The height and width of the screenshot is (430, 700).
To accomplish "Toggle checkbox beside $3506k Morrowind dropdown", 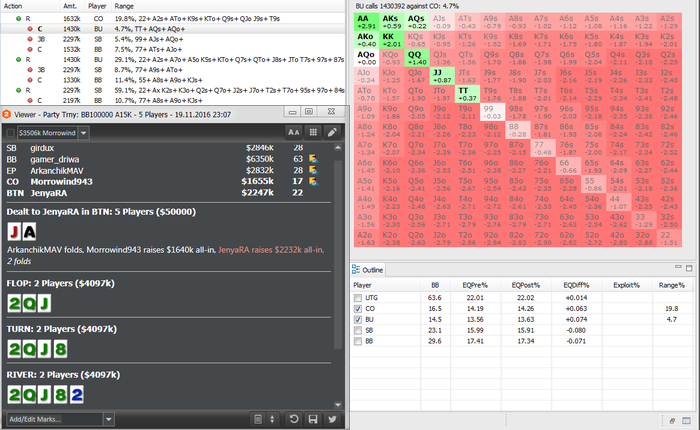I will tap(10, 133).
